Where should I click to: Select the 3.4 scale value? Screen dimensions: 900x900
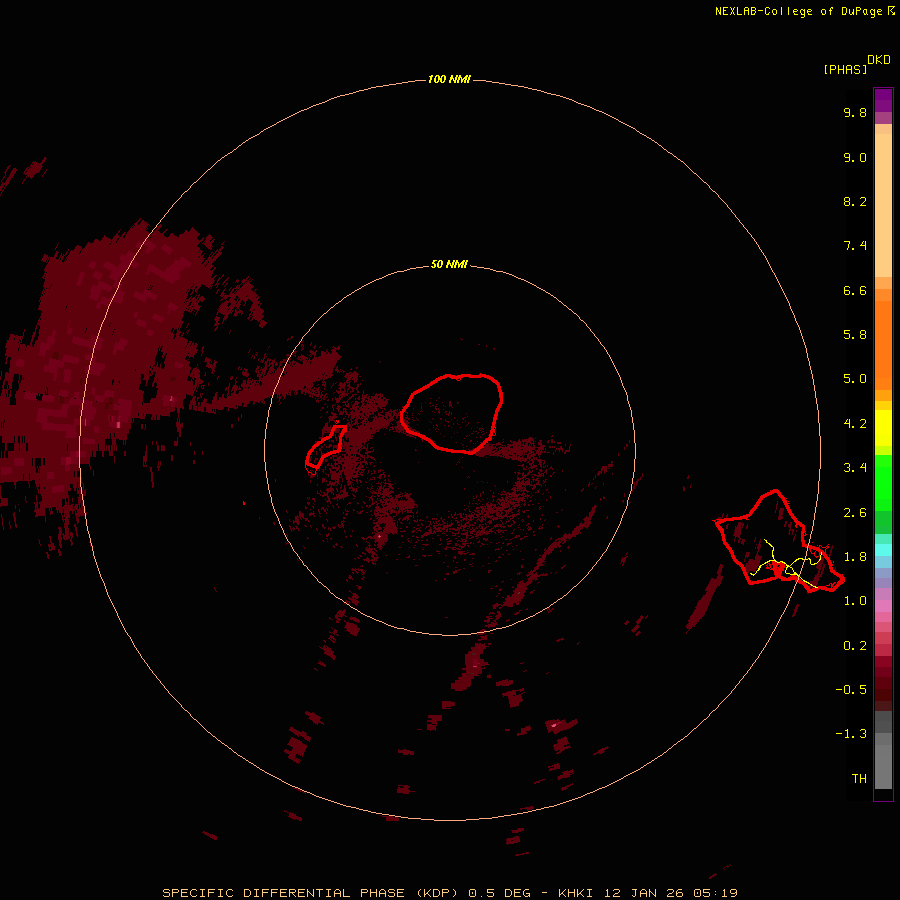click(x=855, y=468)
